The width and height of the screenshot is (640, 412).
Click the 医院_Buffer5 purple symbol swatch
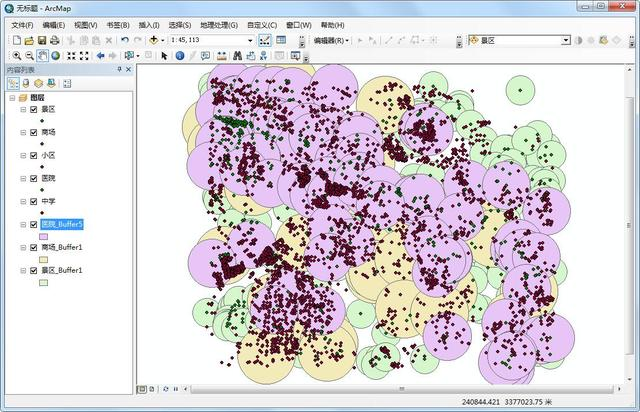pos(43,236)
